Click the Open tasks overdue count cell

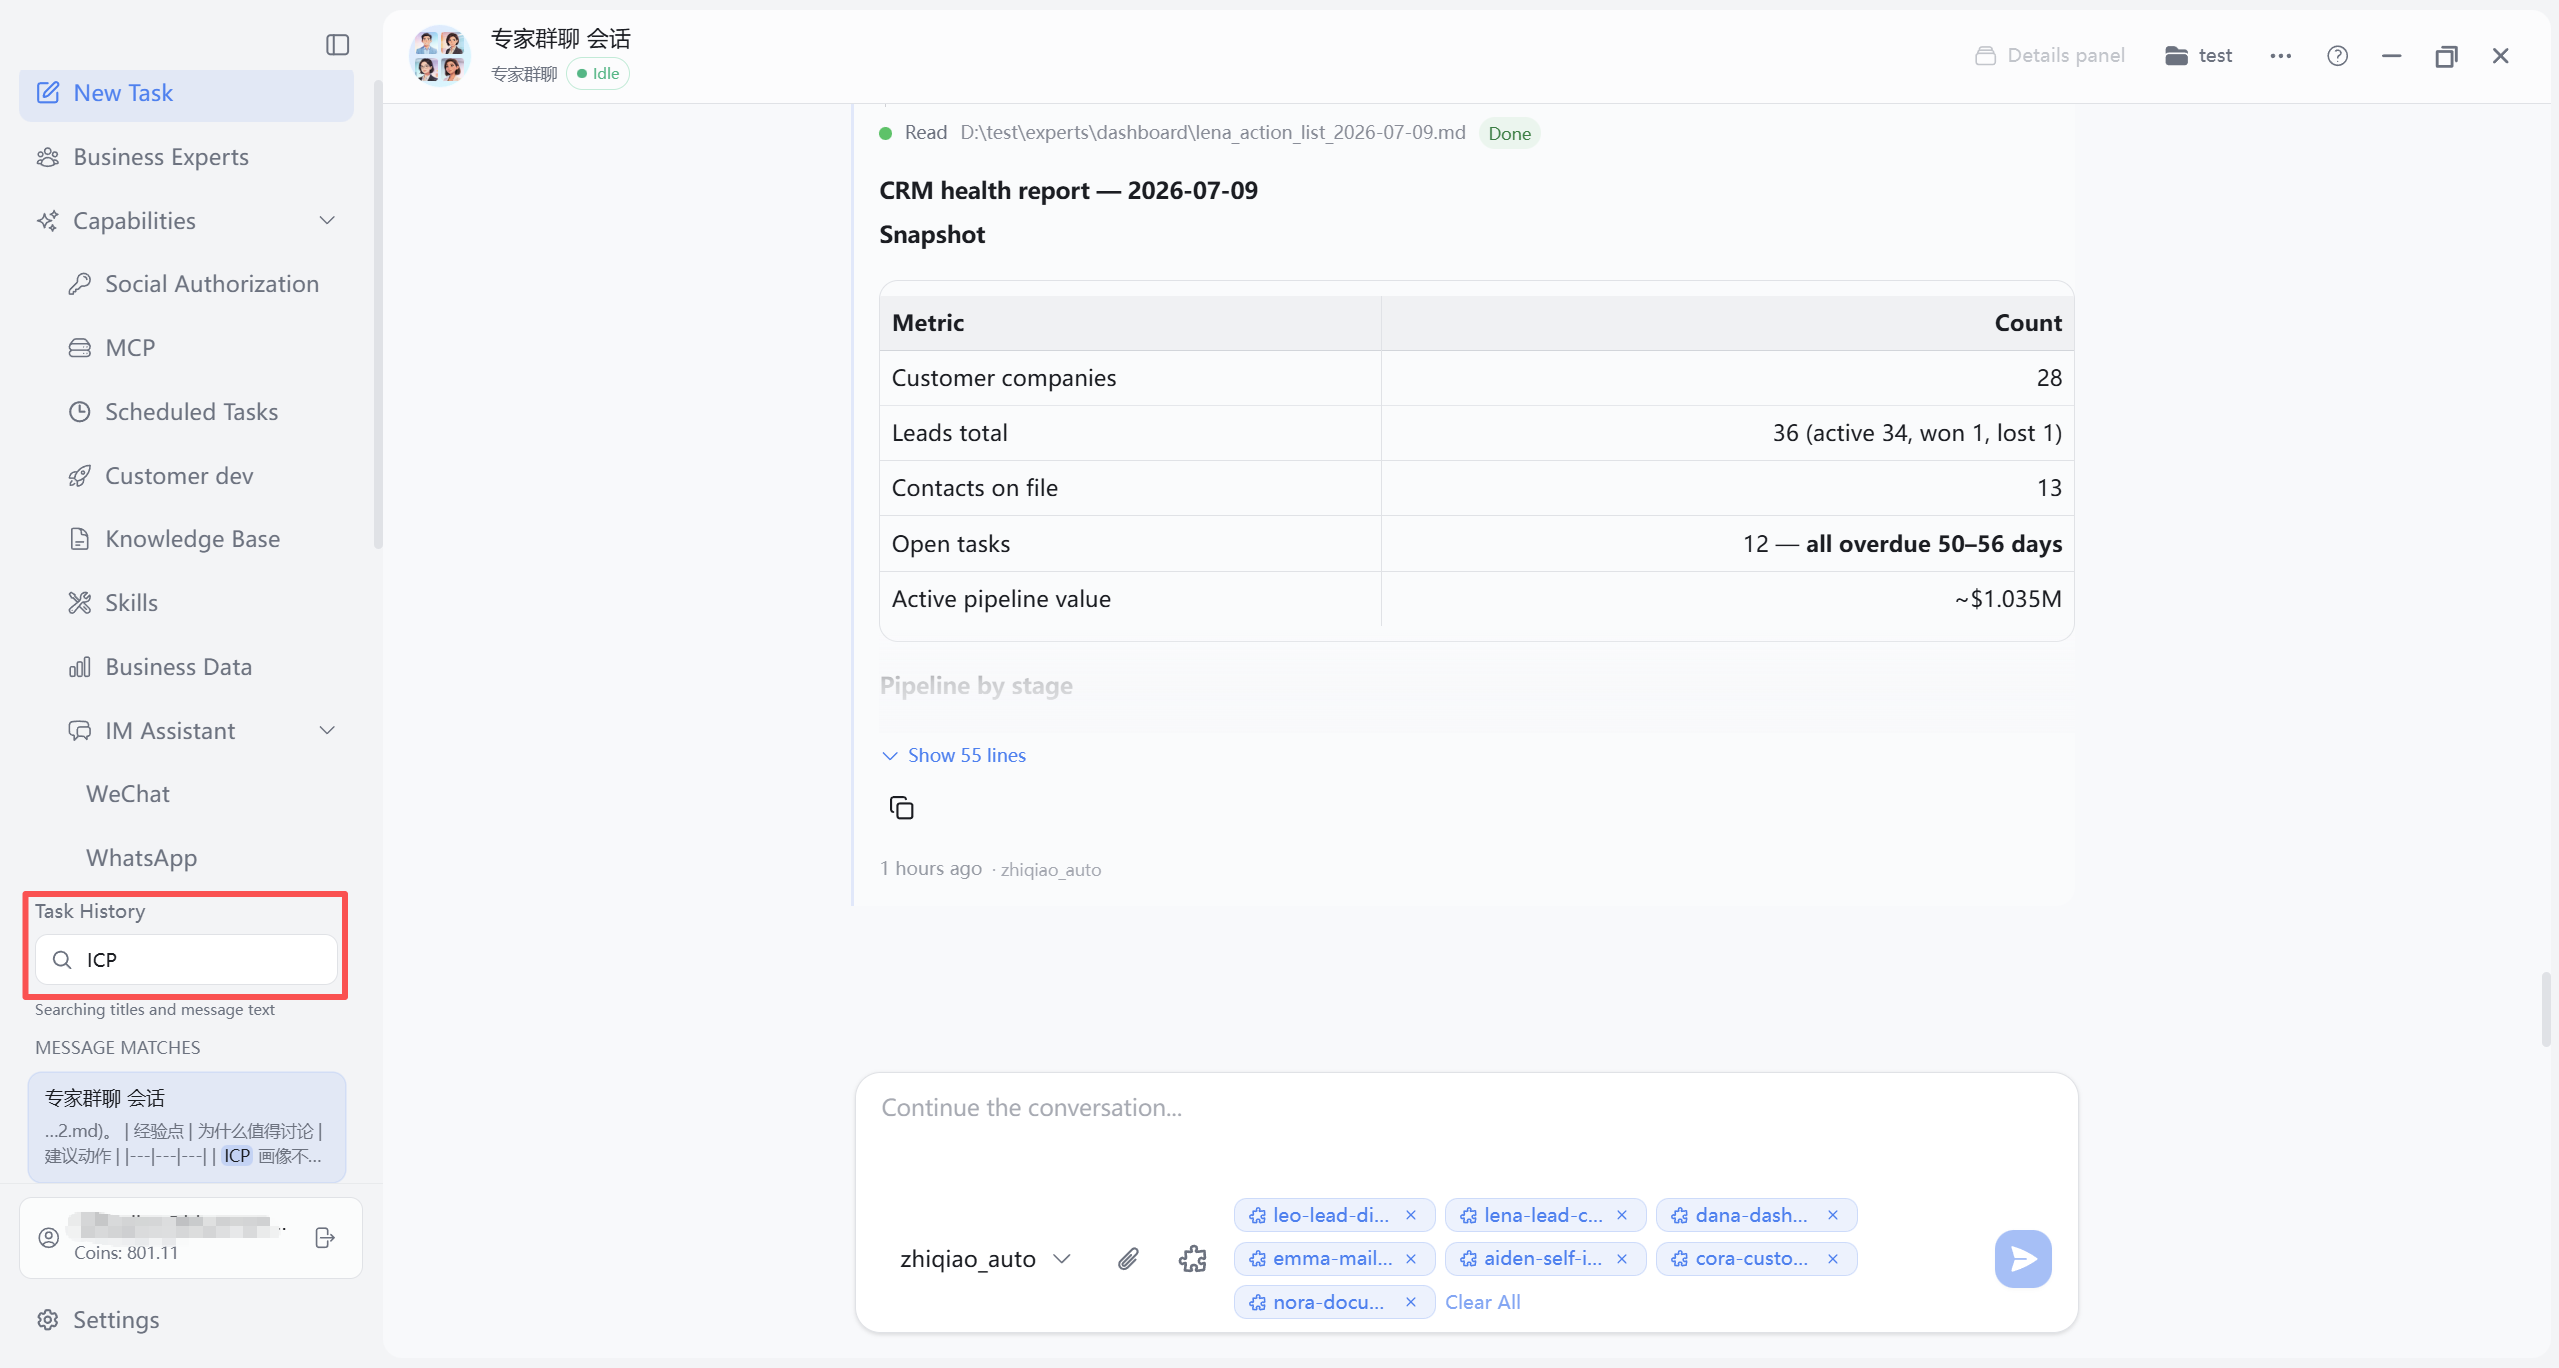[1727, 544]
